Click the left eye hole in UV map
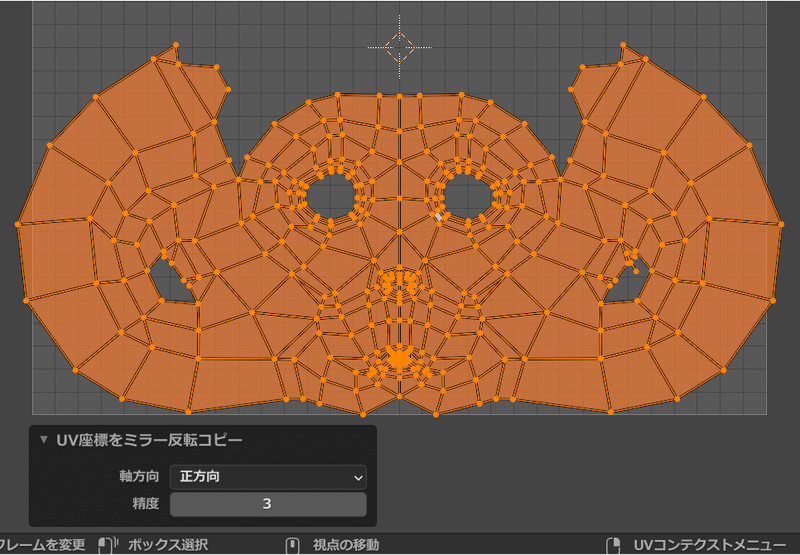This screenshot has height=555, width=800. click(x=331, y=197)
